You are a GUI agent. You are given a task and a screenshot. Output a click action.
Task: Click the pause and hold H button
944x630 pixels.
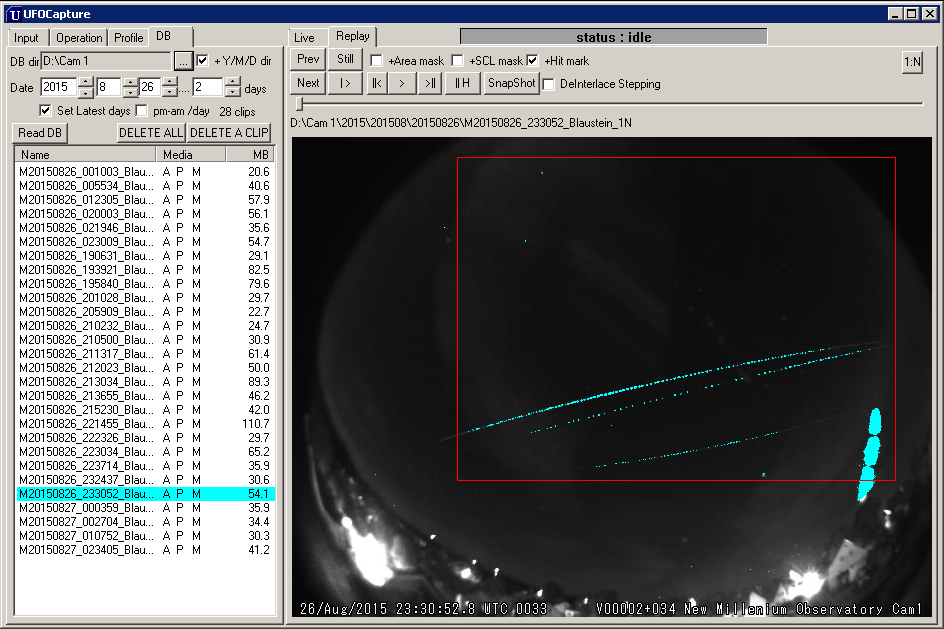[462, 83]
